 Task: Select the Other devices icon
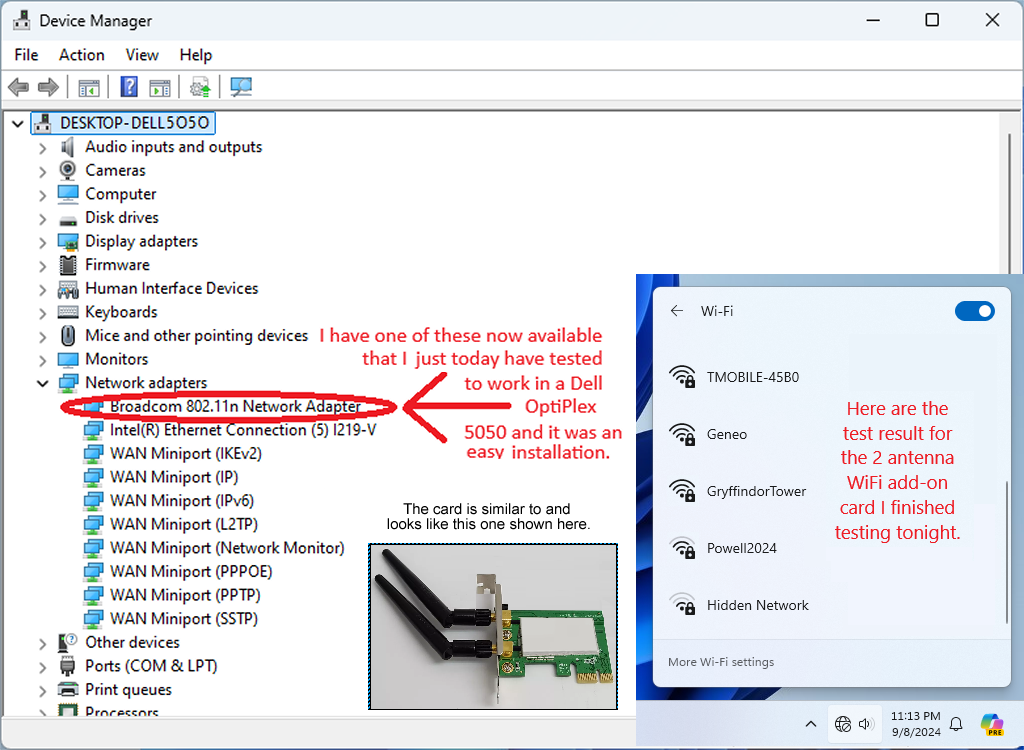(68, 642)
